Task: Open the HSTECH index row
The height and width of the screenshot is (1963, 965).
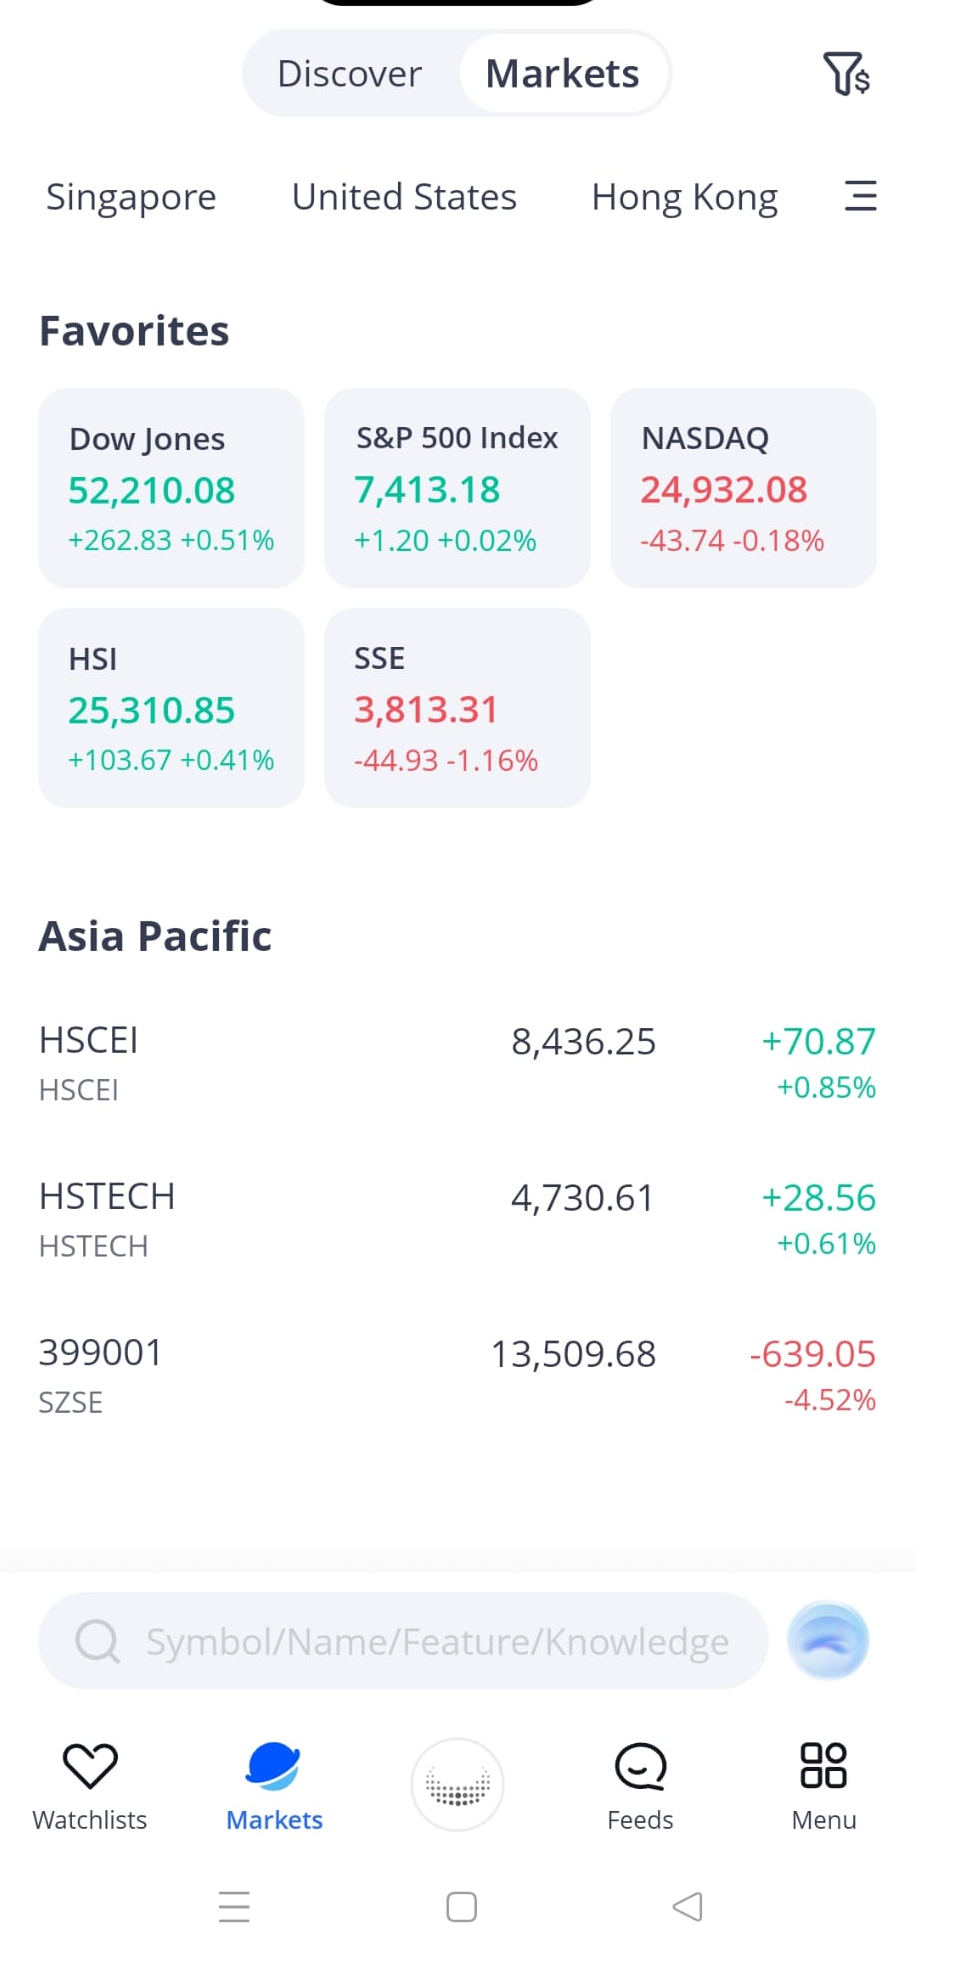Action: tap(457, 1219)
